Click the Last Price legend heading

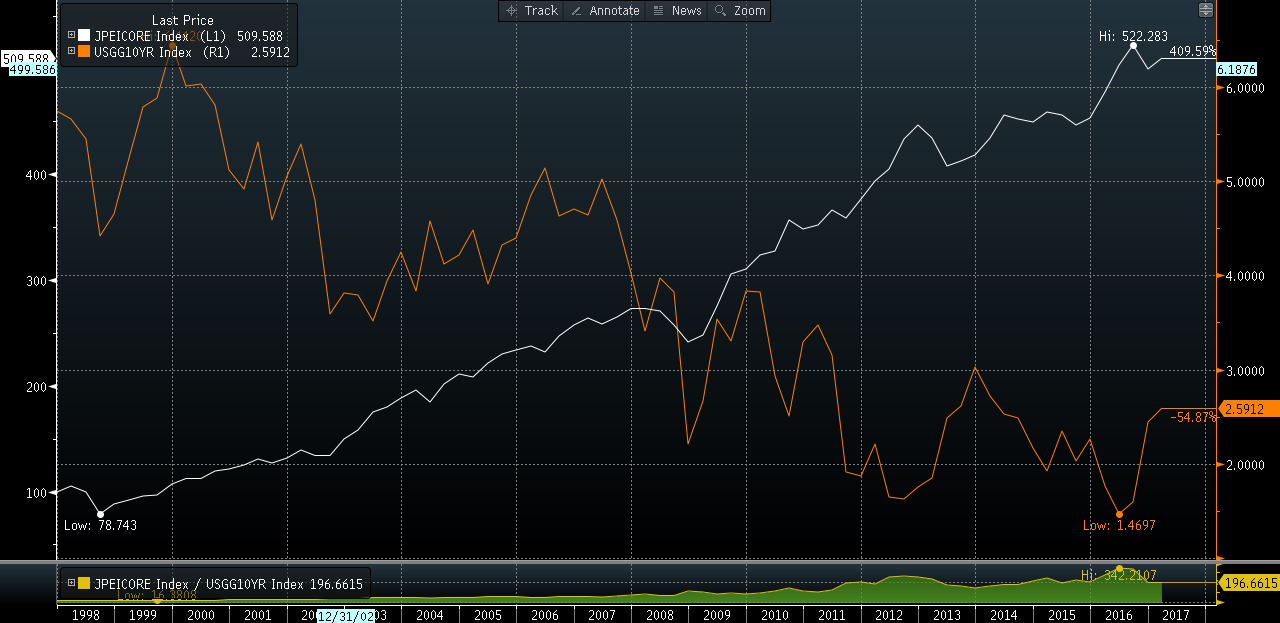pyautogui.click(x=182, y=20)
